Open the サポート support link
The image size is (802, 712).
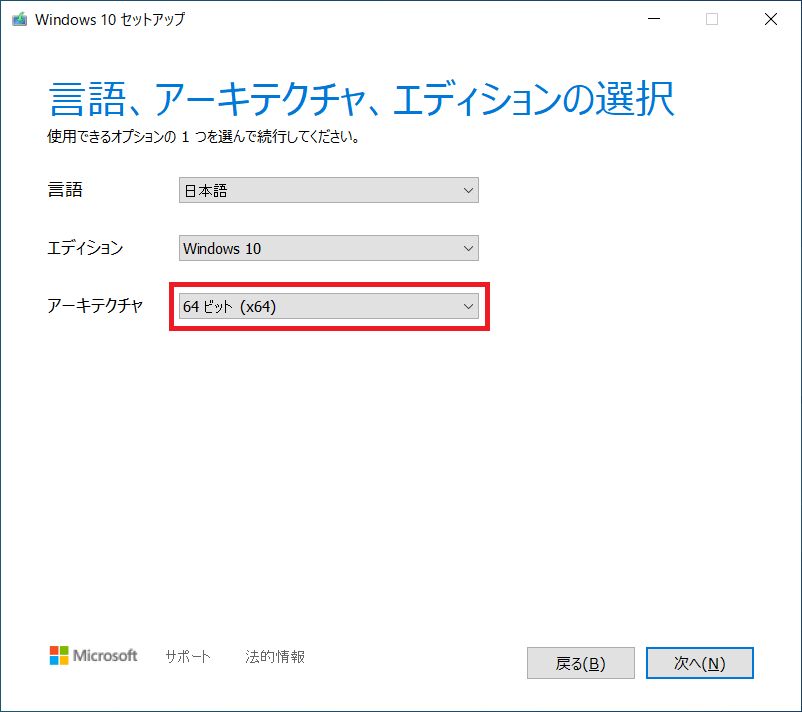point(187,656)
